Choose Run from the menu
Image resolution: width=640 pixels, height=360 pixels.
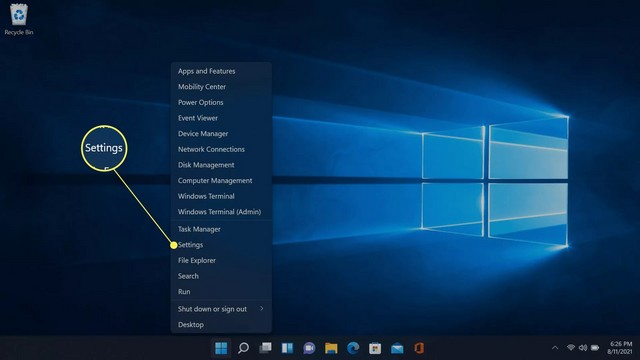[221, 292]
